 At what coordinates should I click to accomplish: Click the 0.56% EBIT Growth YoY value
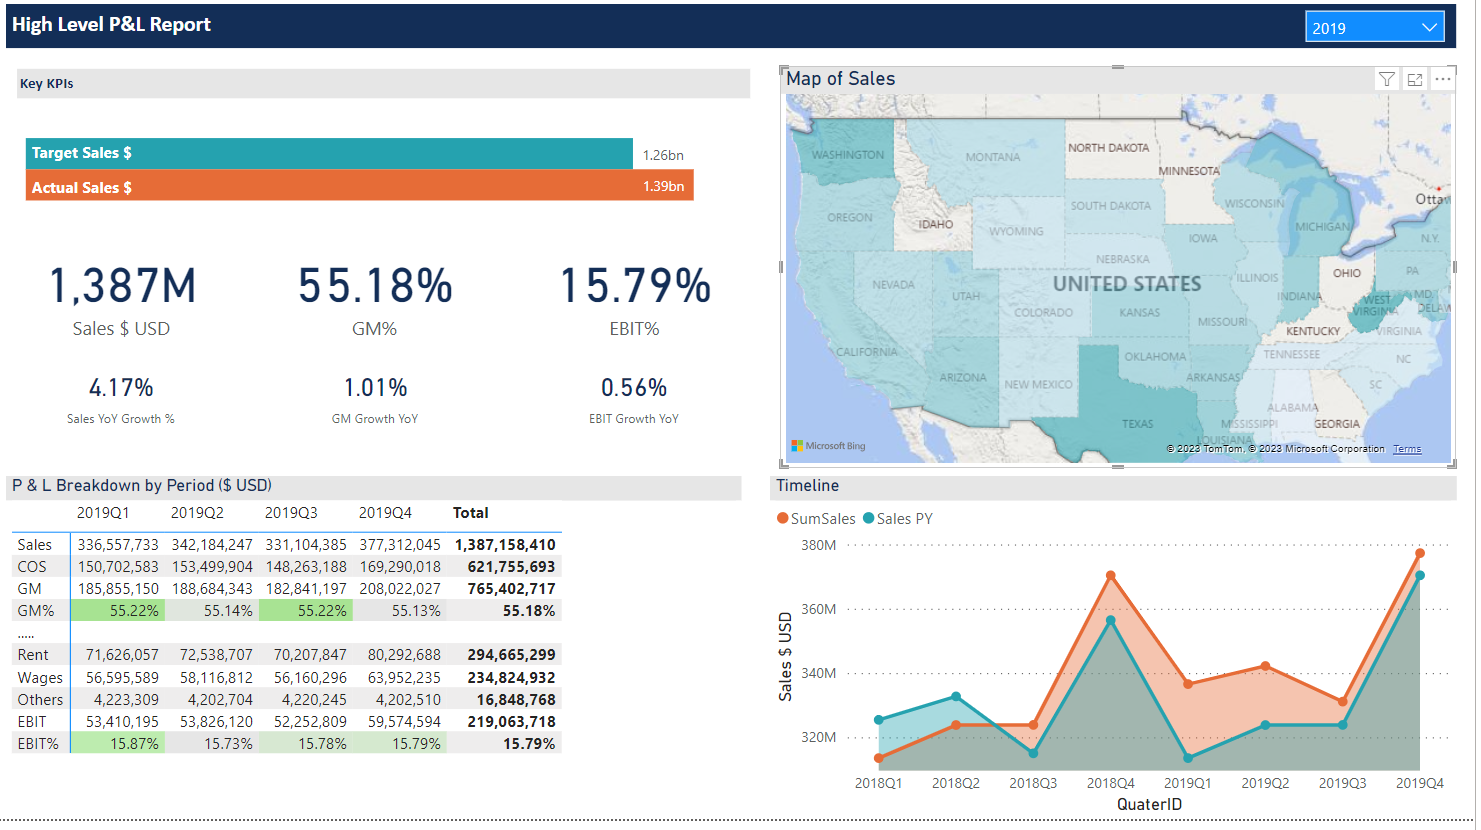point(634,388)
